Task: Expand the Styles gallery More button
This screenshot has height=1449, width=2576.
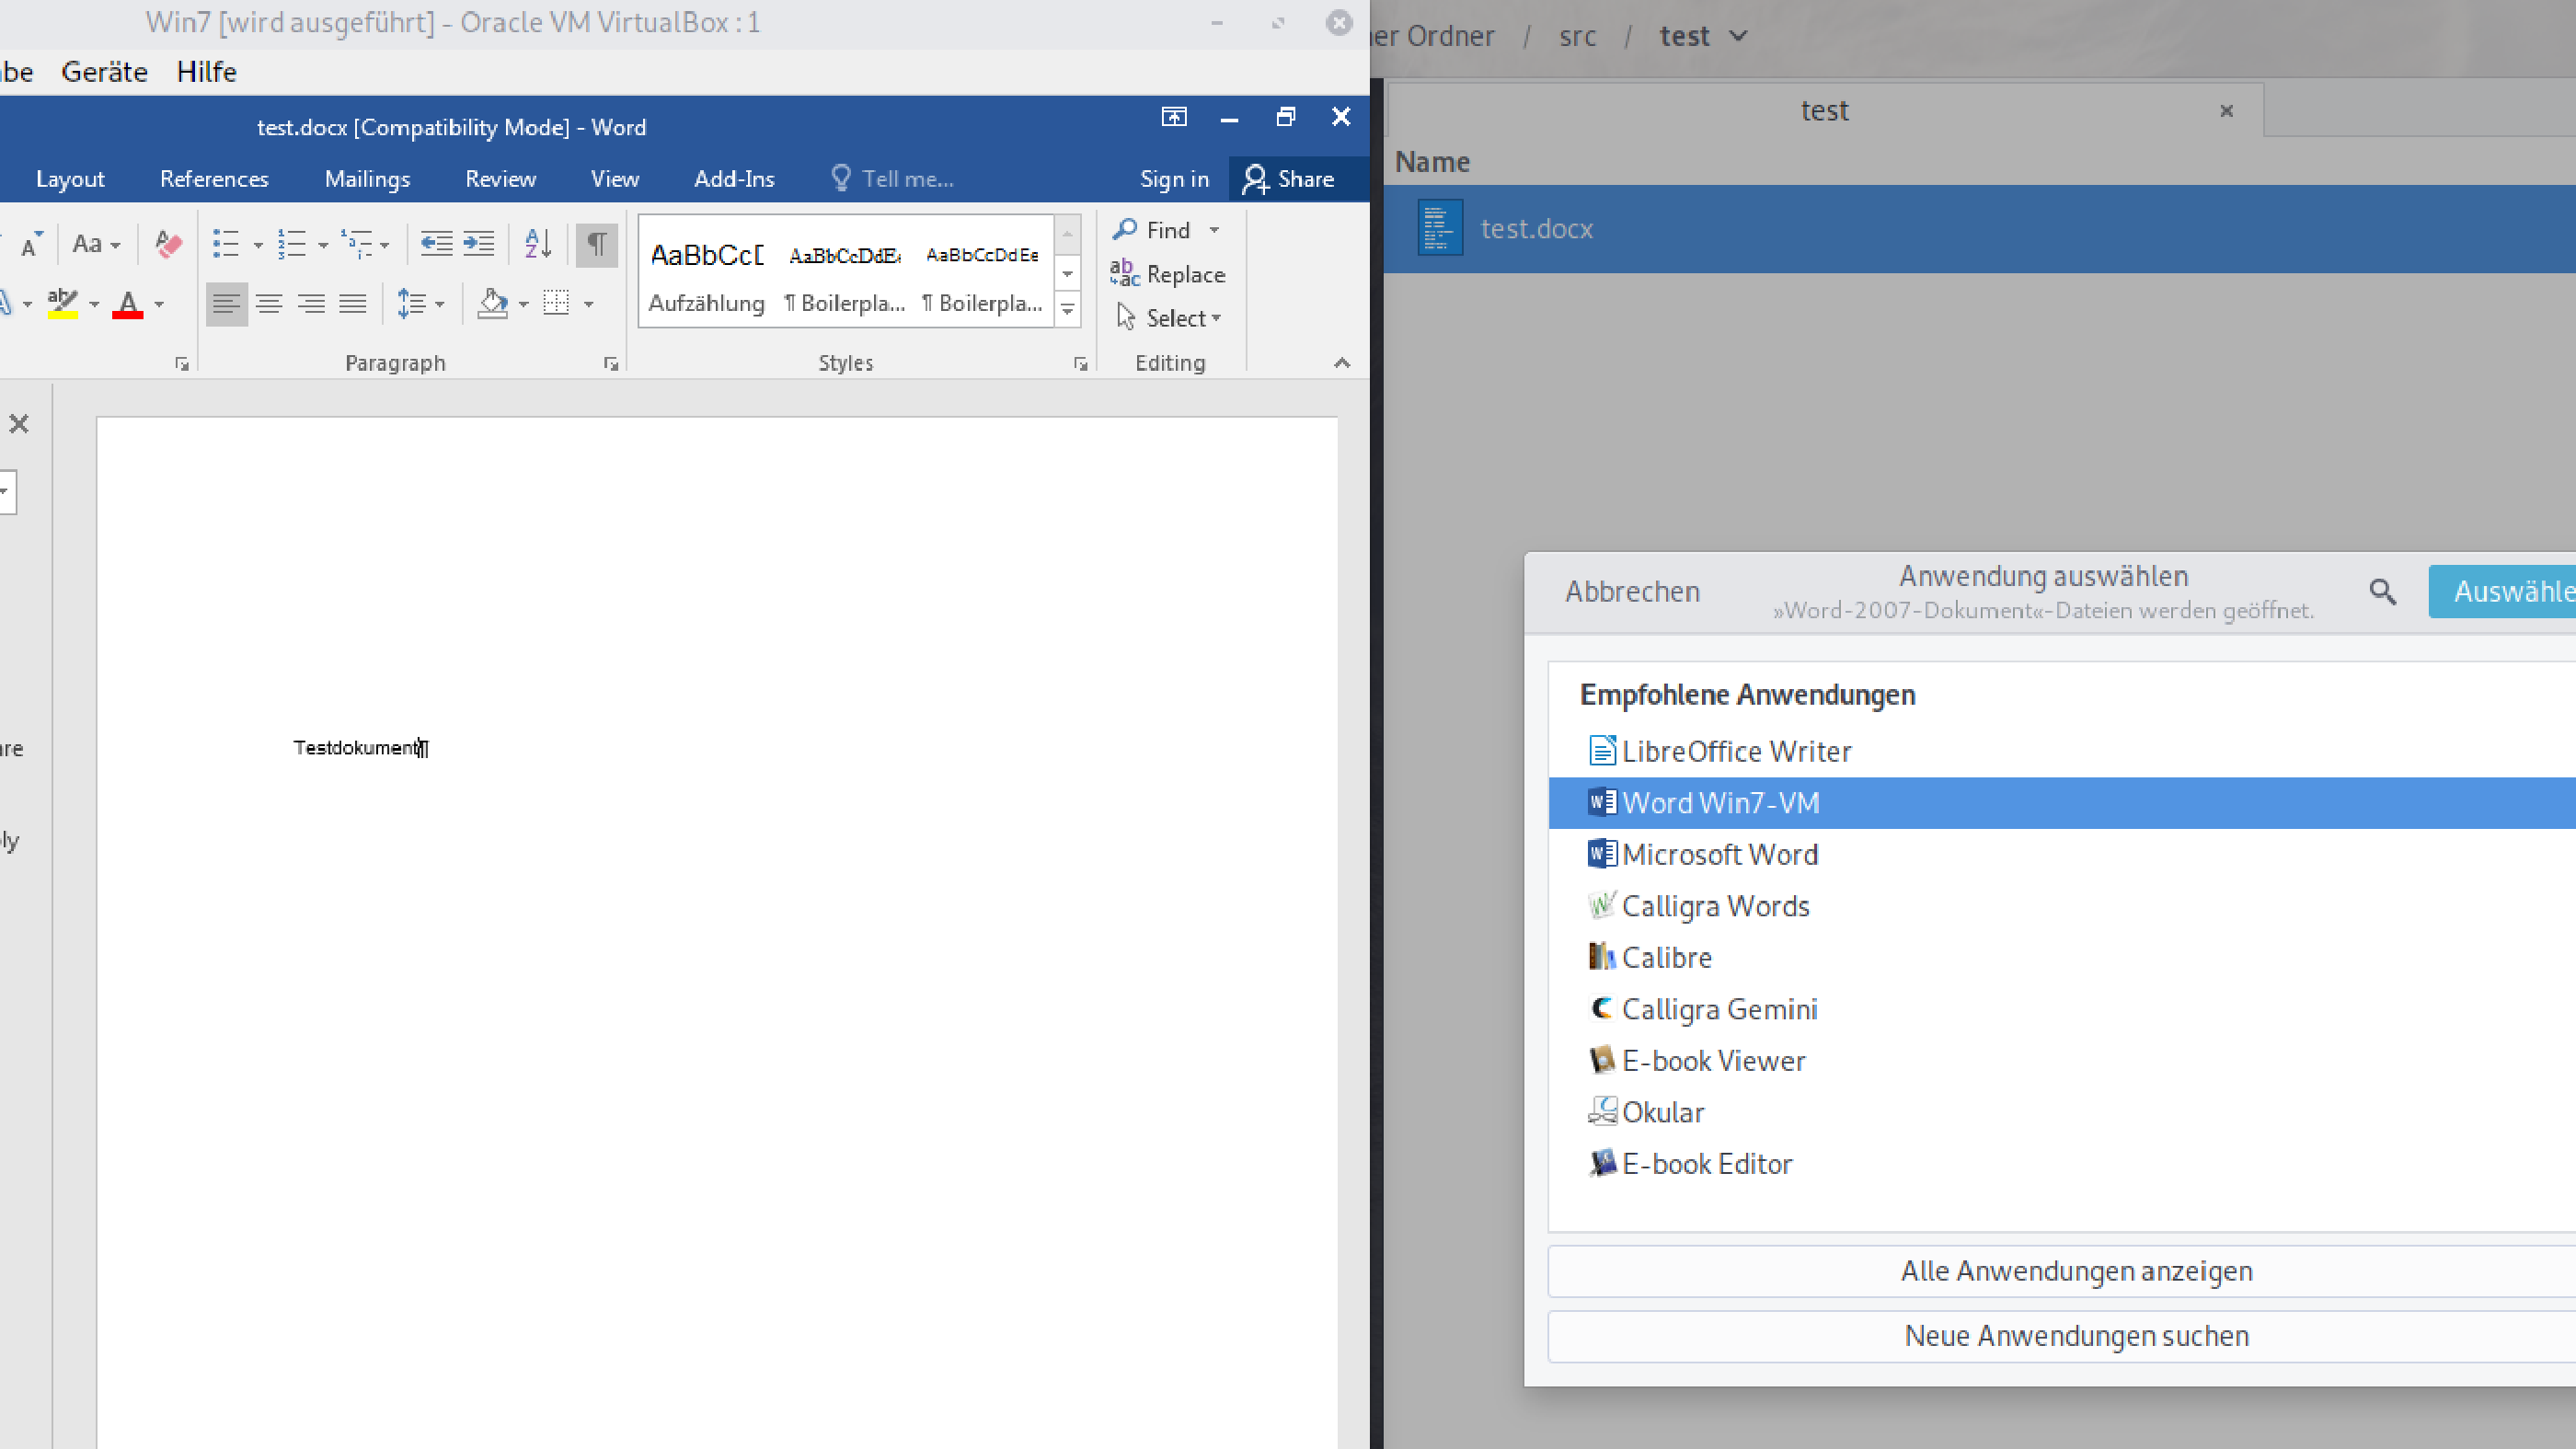Action: [1068, 310]
